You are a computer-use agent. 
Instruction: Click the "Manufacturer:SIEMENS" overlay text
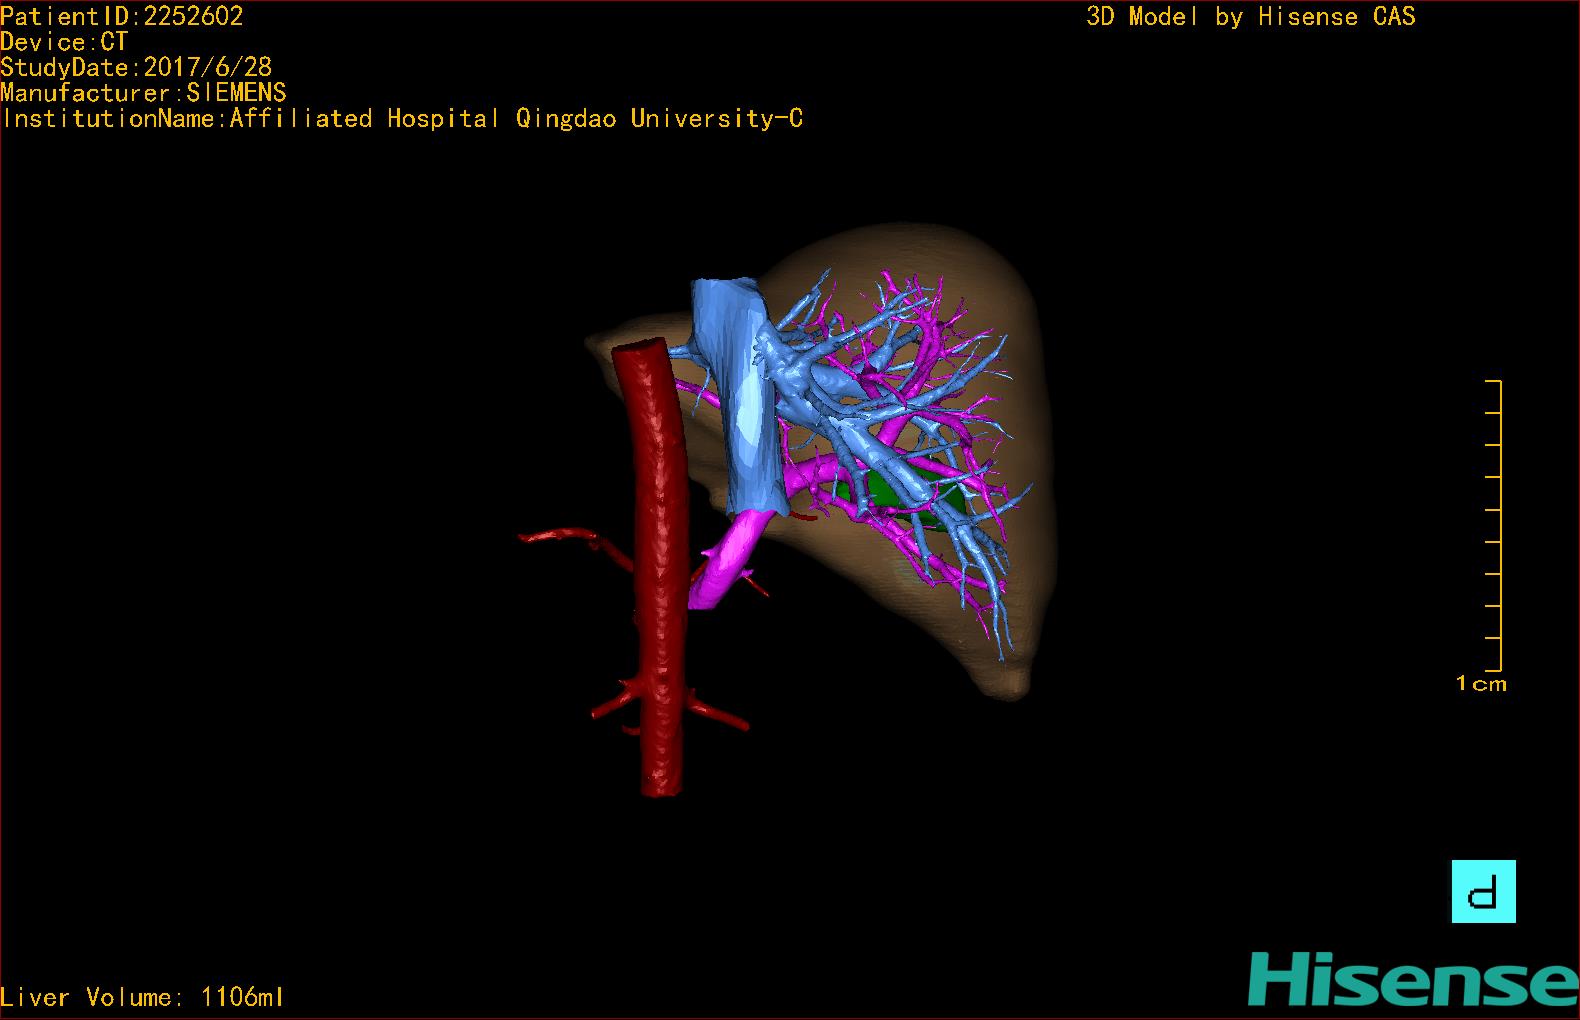[x=144, y=93]
